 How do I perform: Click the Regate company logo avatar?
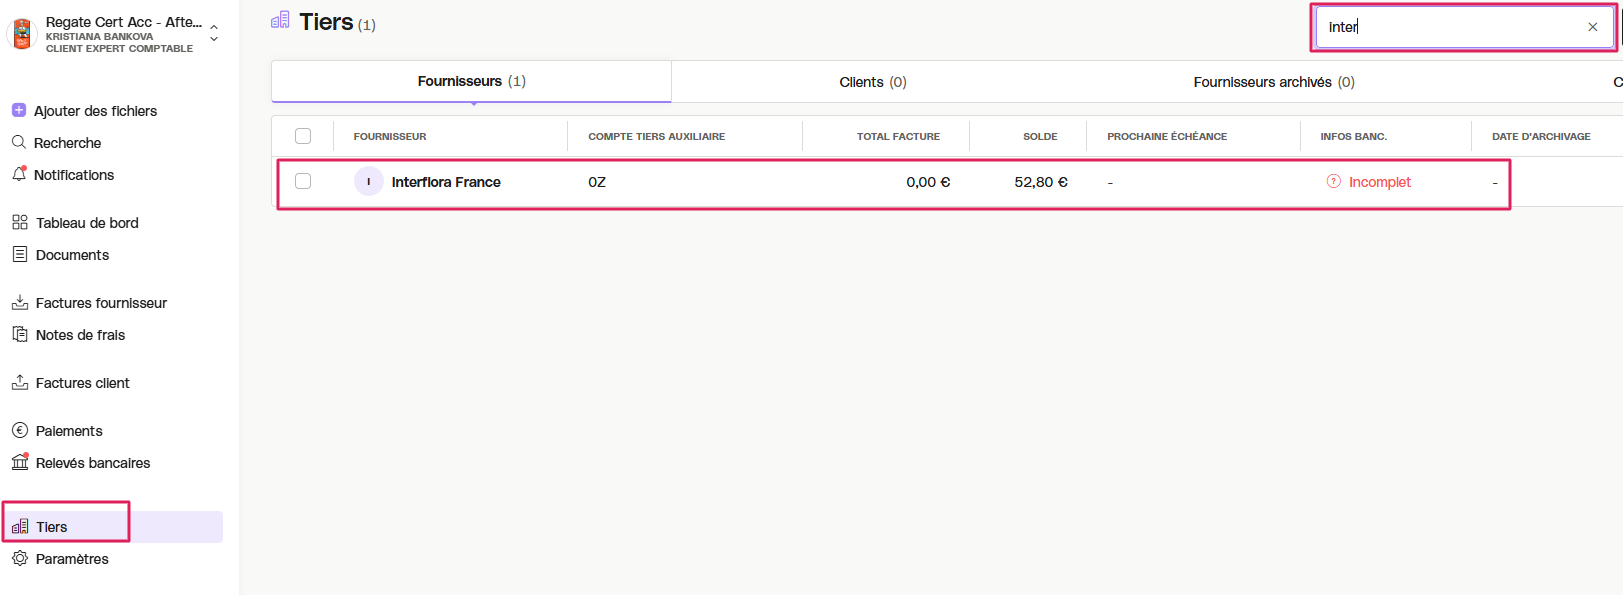point(22,34)
